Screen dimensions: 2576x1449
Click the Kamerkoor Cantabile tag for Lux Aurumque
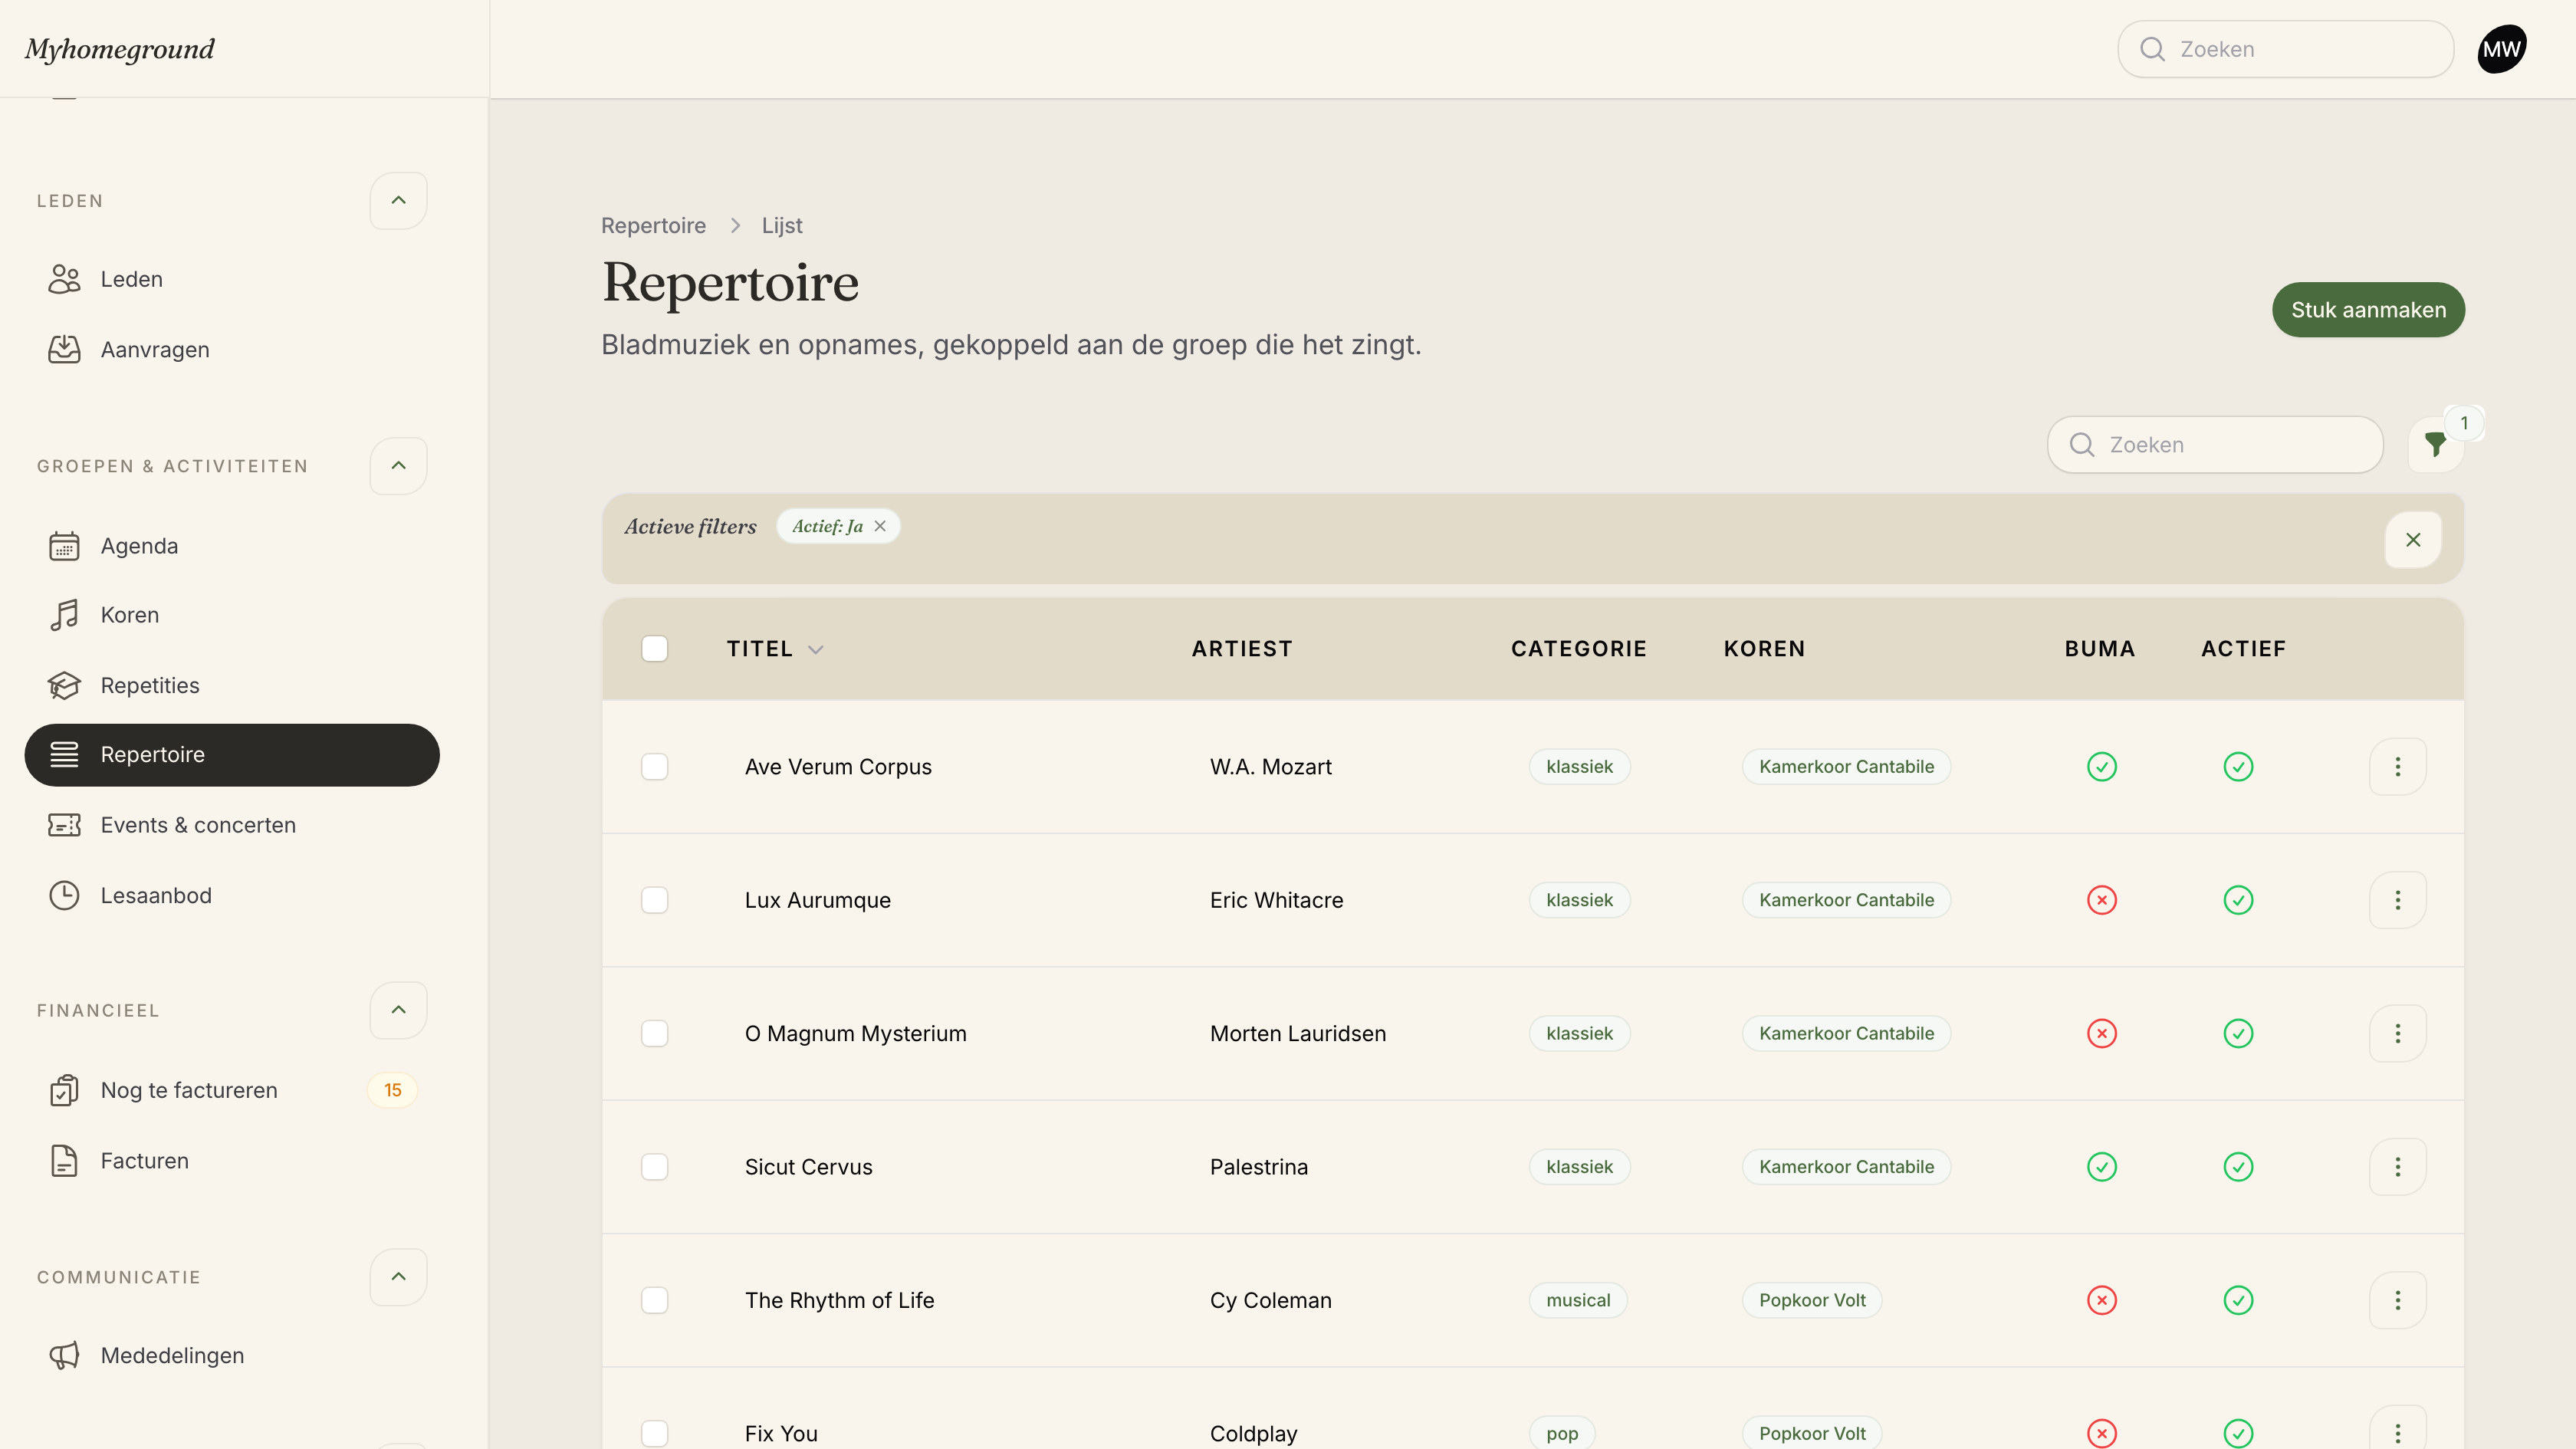coord(1846,900)
